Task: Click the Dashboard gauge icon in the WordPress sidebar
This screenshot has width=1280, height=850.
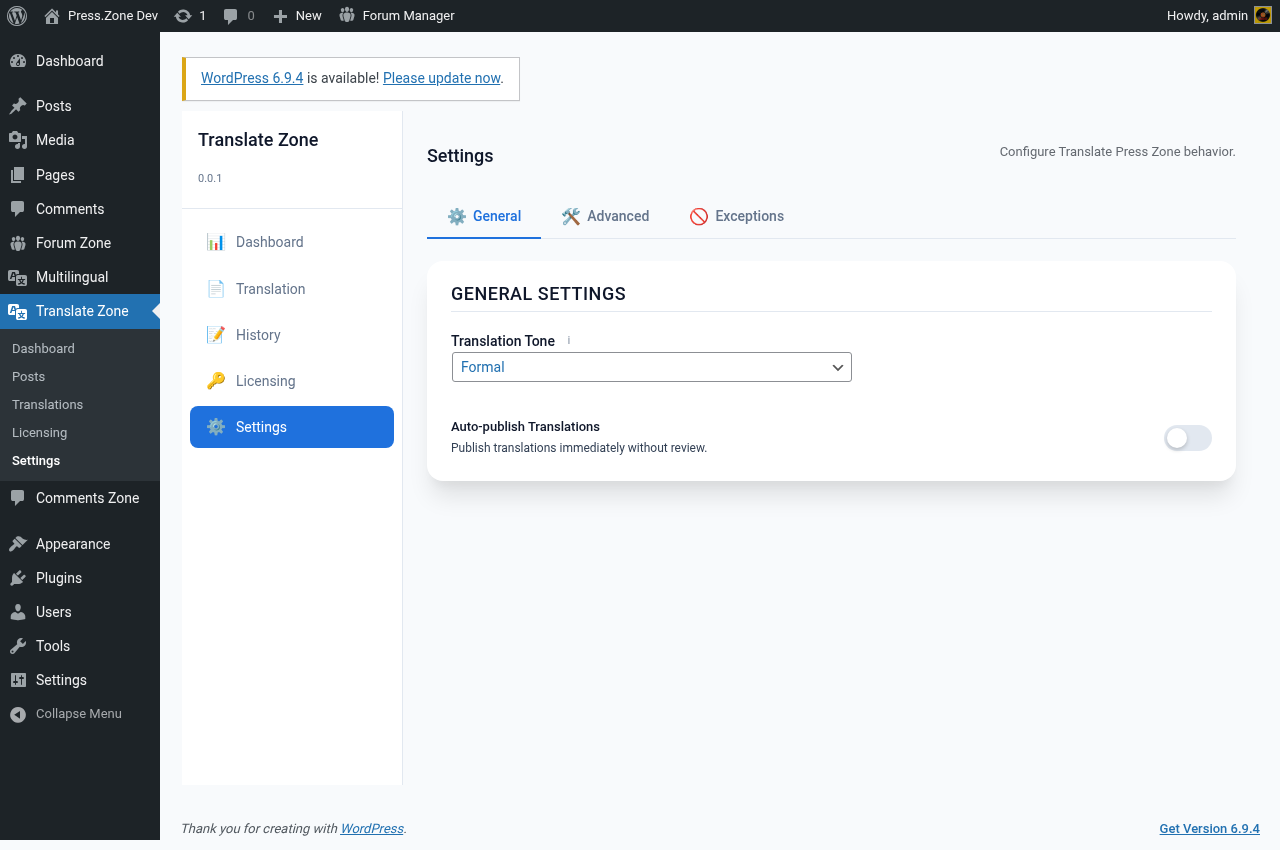Action: (18, 61)
